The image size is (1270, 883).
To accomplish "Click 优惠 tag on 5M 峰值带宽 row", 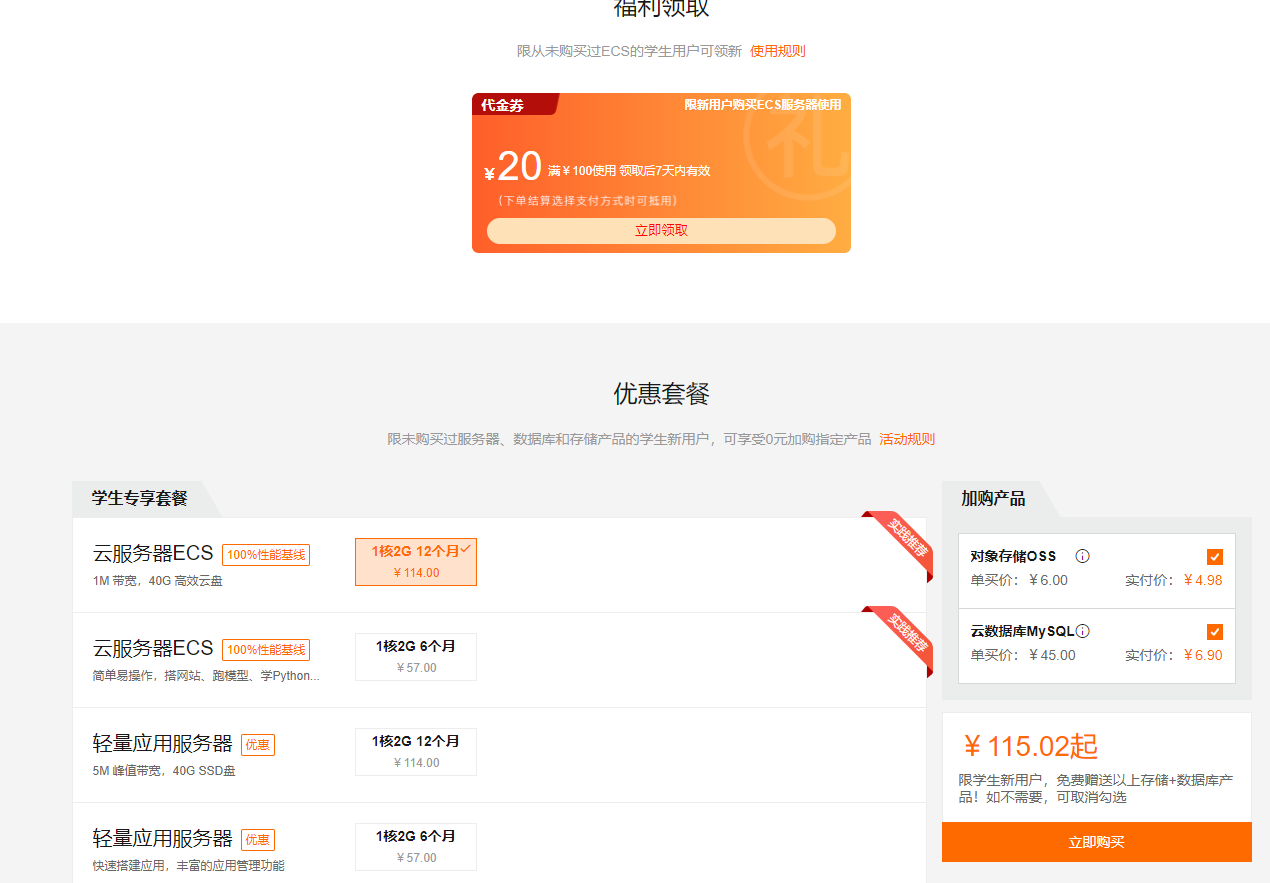I will click(258, 745).
